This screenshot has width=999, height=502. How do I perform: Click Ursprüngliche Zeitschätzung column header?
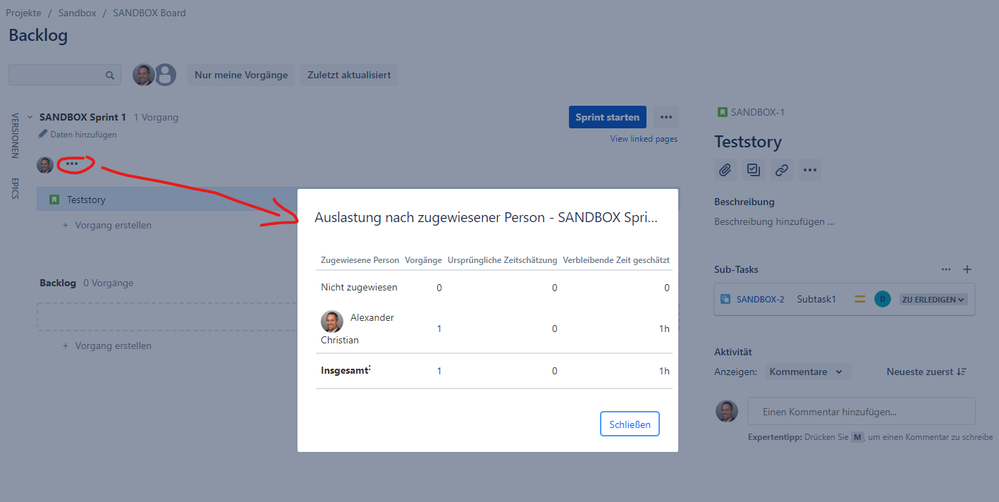(502, 260)
